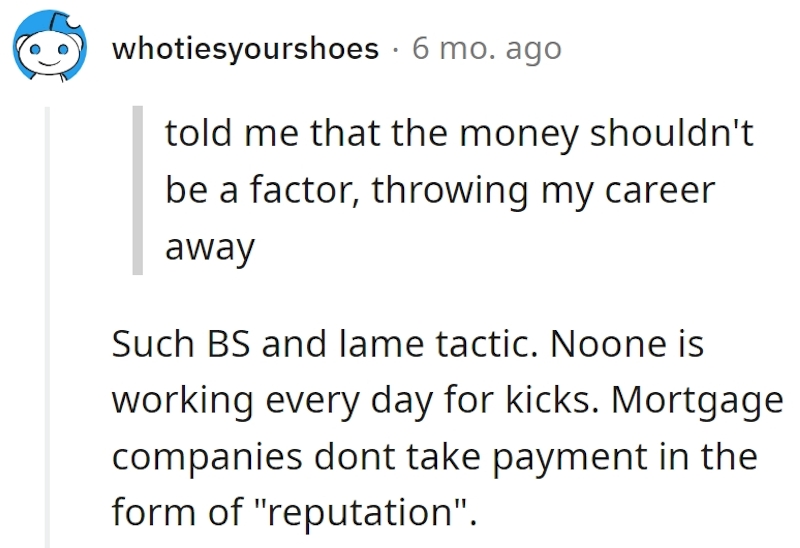Collapse the comment using the thread line
800x548 pixels.
47,327
